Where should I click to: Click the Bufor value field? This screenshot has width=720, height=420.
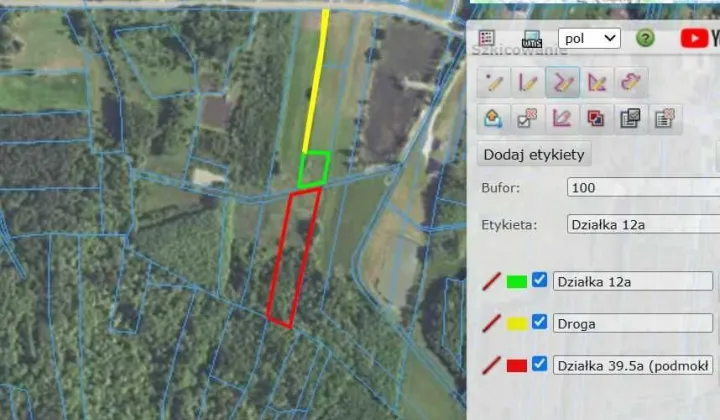pyautogui.click(x=643, y=187)
